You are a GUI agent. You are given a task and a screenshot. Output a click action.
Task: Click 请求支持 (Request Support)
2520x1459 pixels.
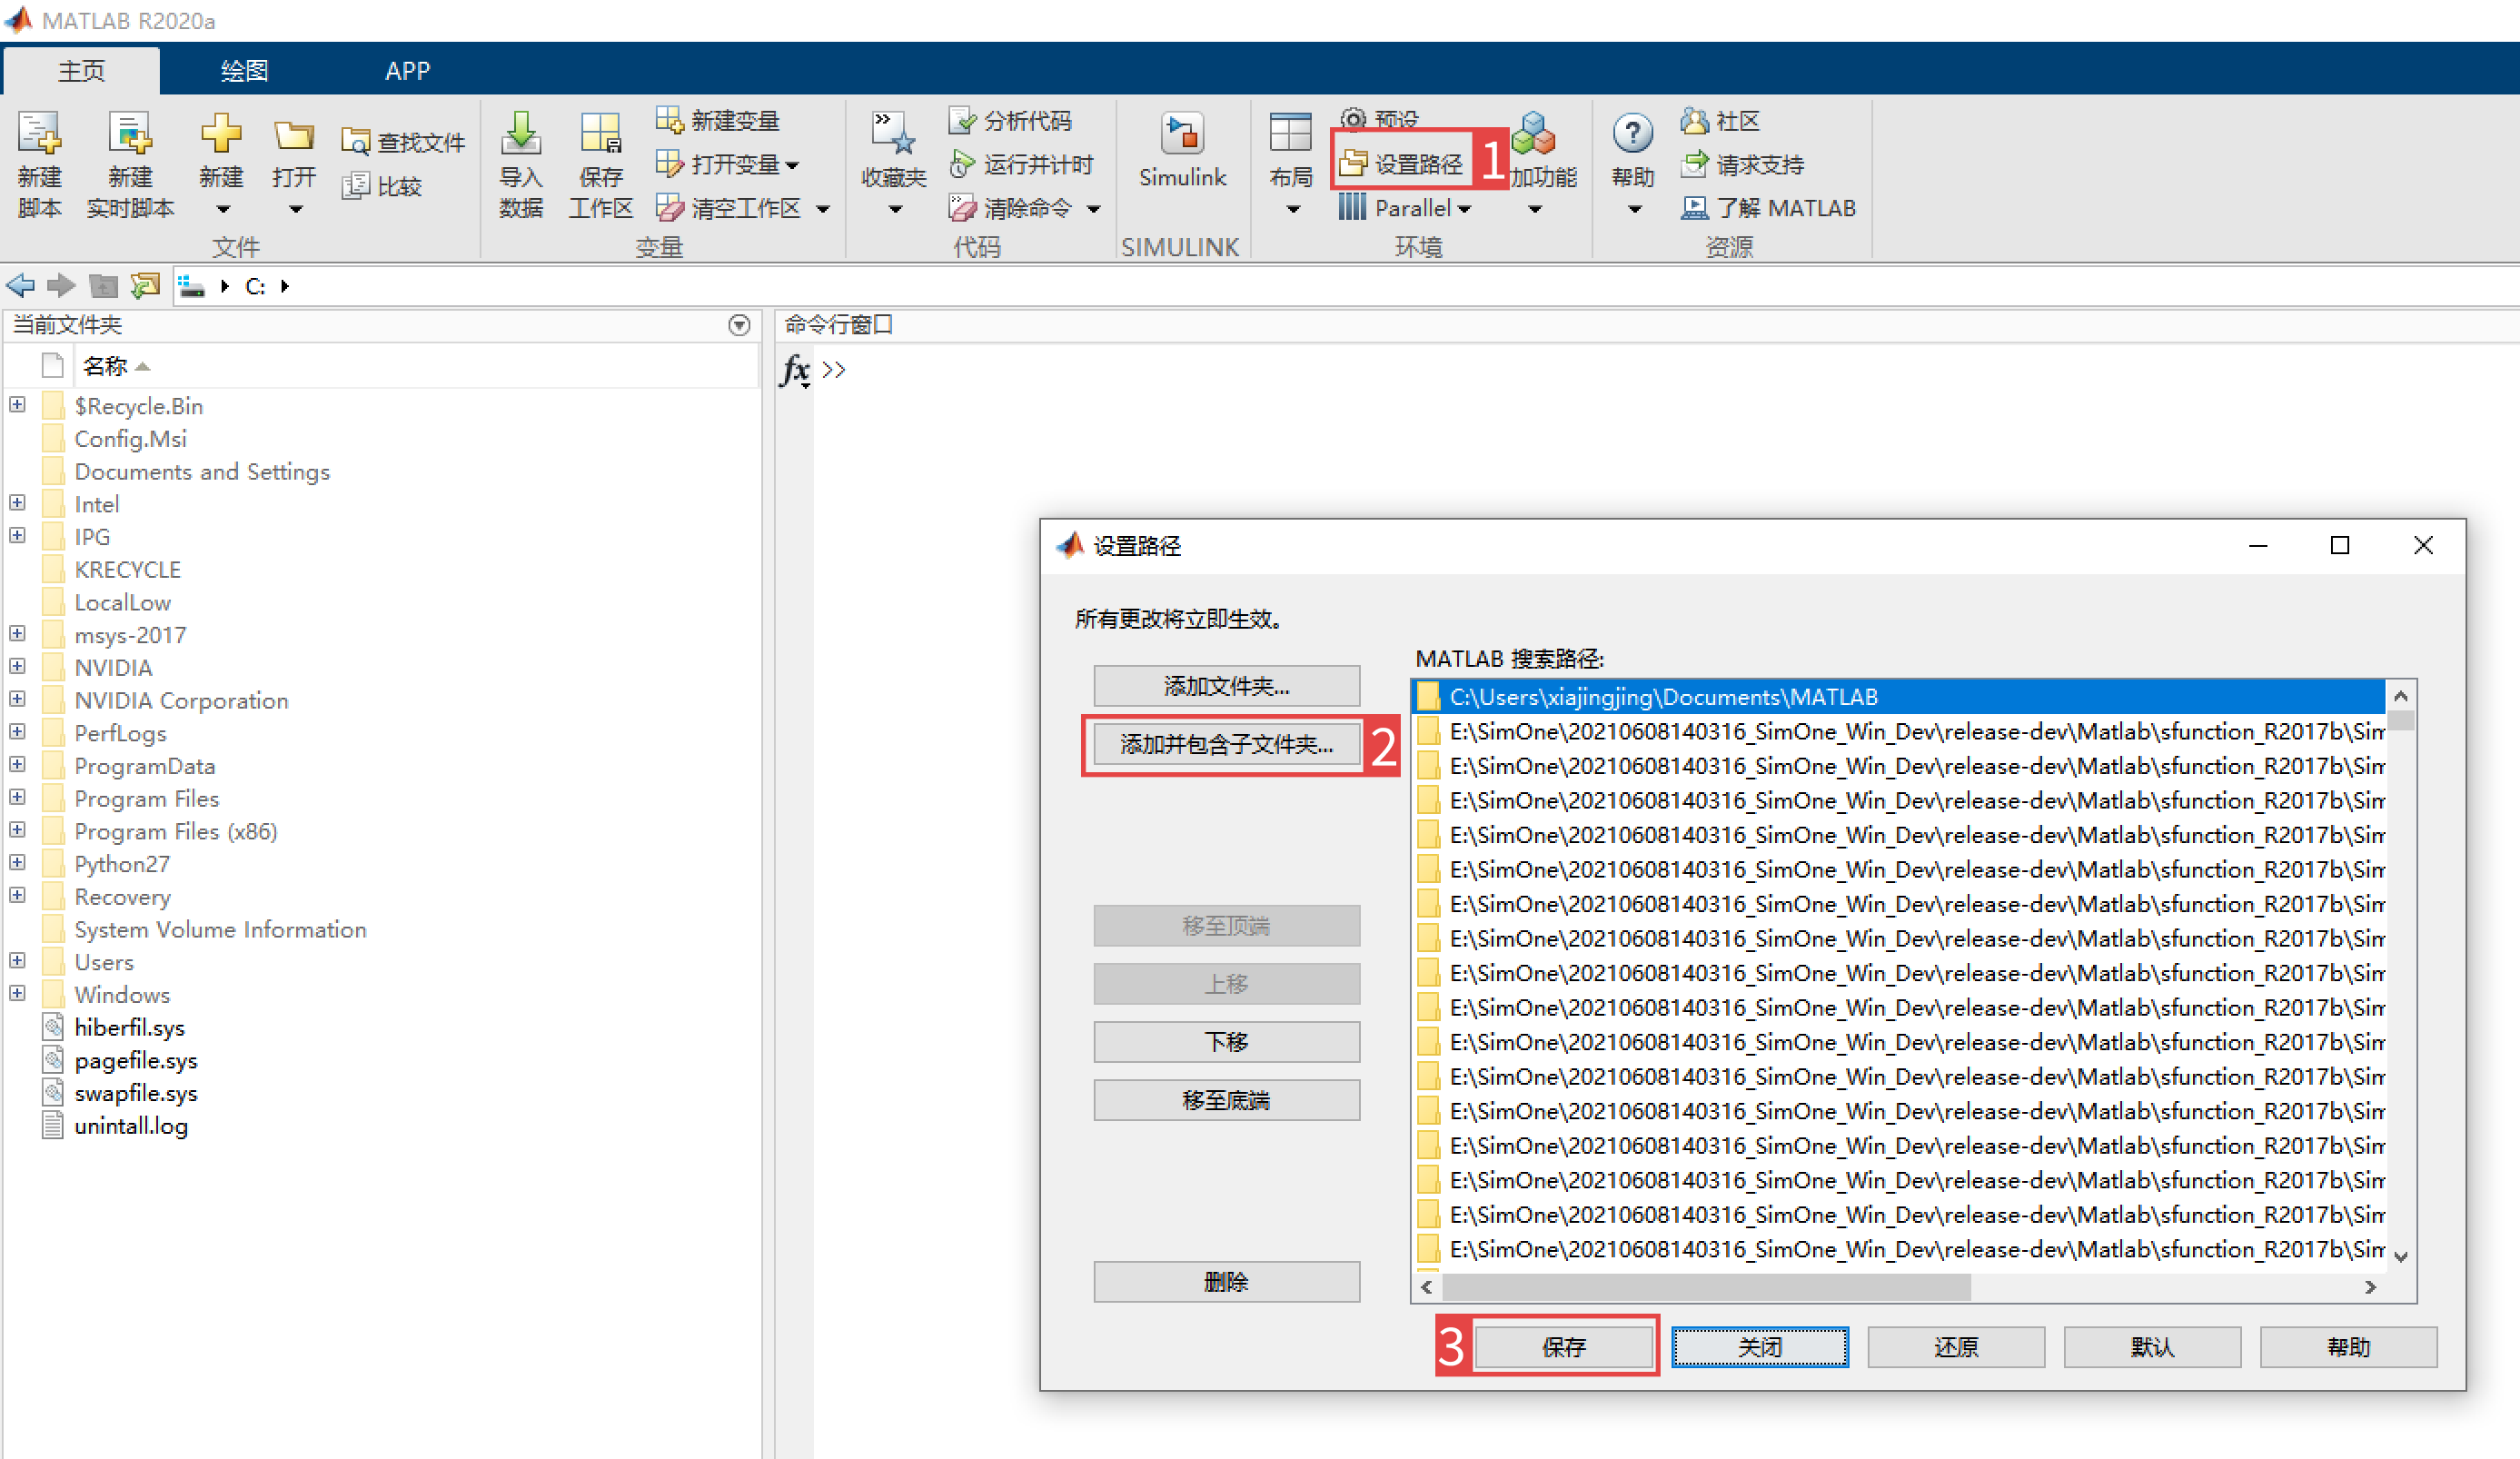coord(1743,164)
